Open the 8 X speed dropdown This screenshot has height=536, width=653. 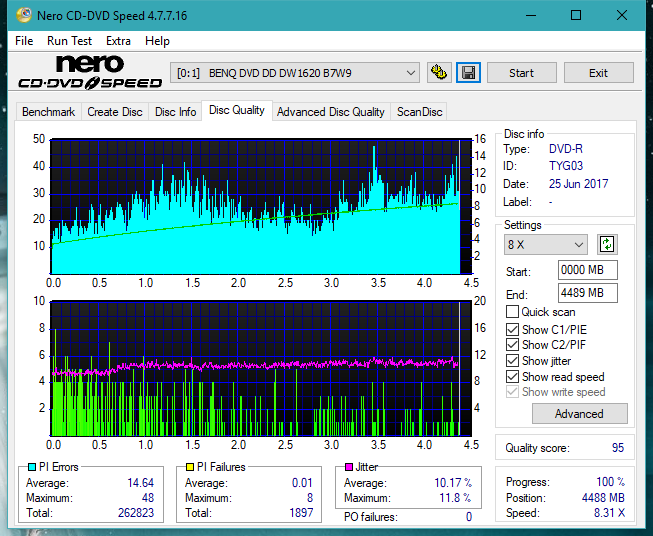(546, 244)
